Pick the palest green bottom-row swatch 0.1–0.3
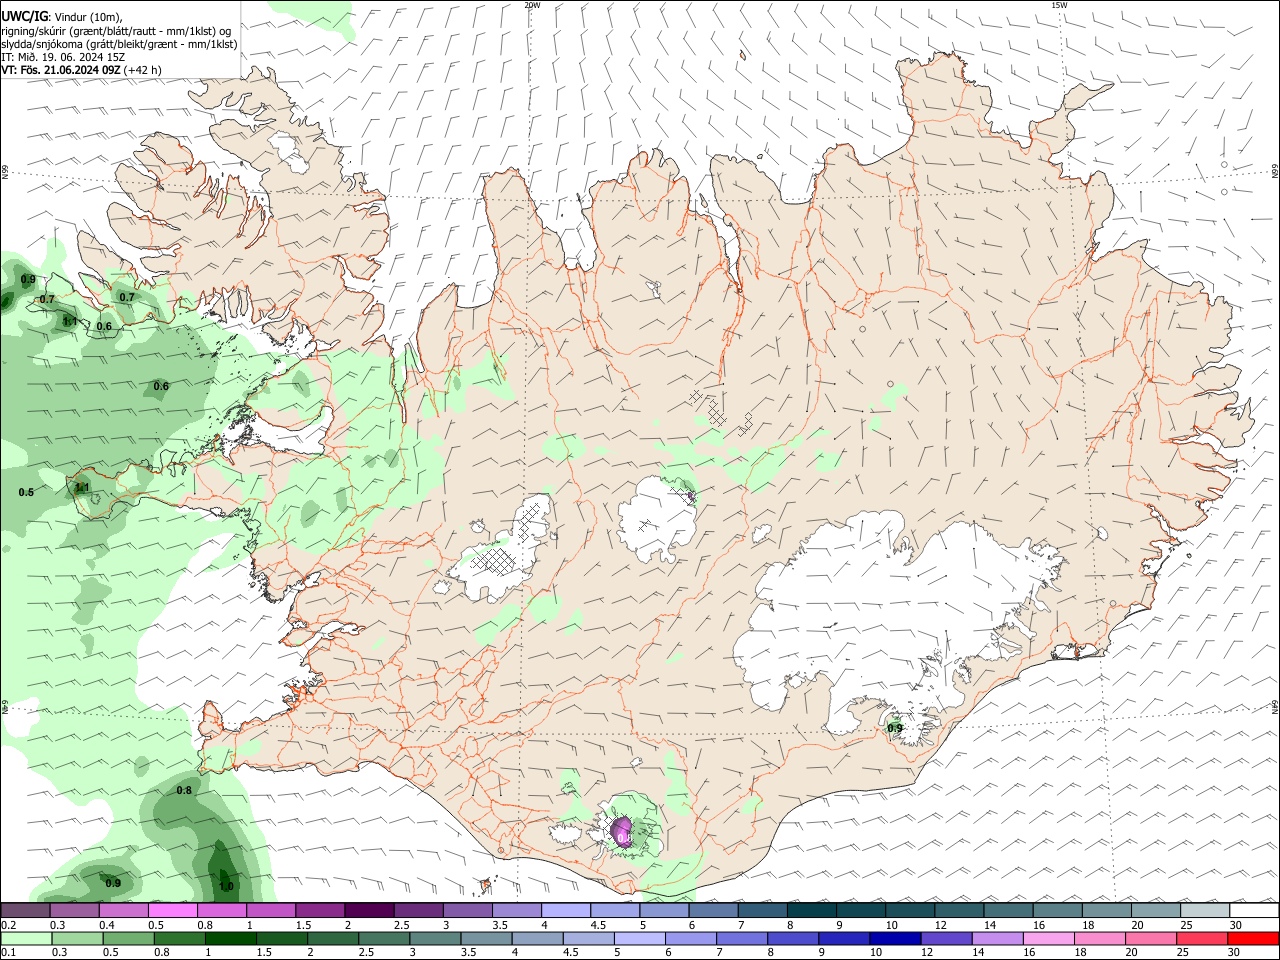Image resolution: width=1280 pixels, height=960 pixels. (26, 938)
